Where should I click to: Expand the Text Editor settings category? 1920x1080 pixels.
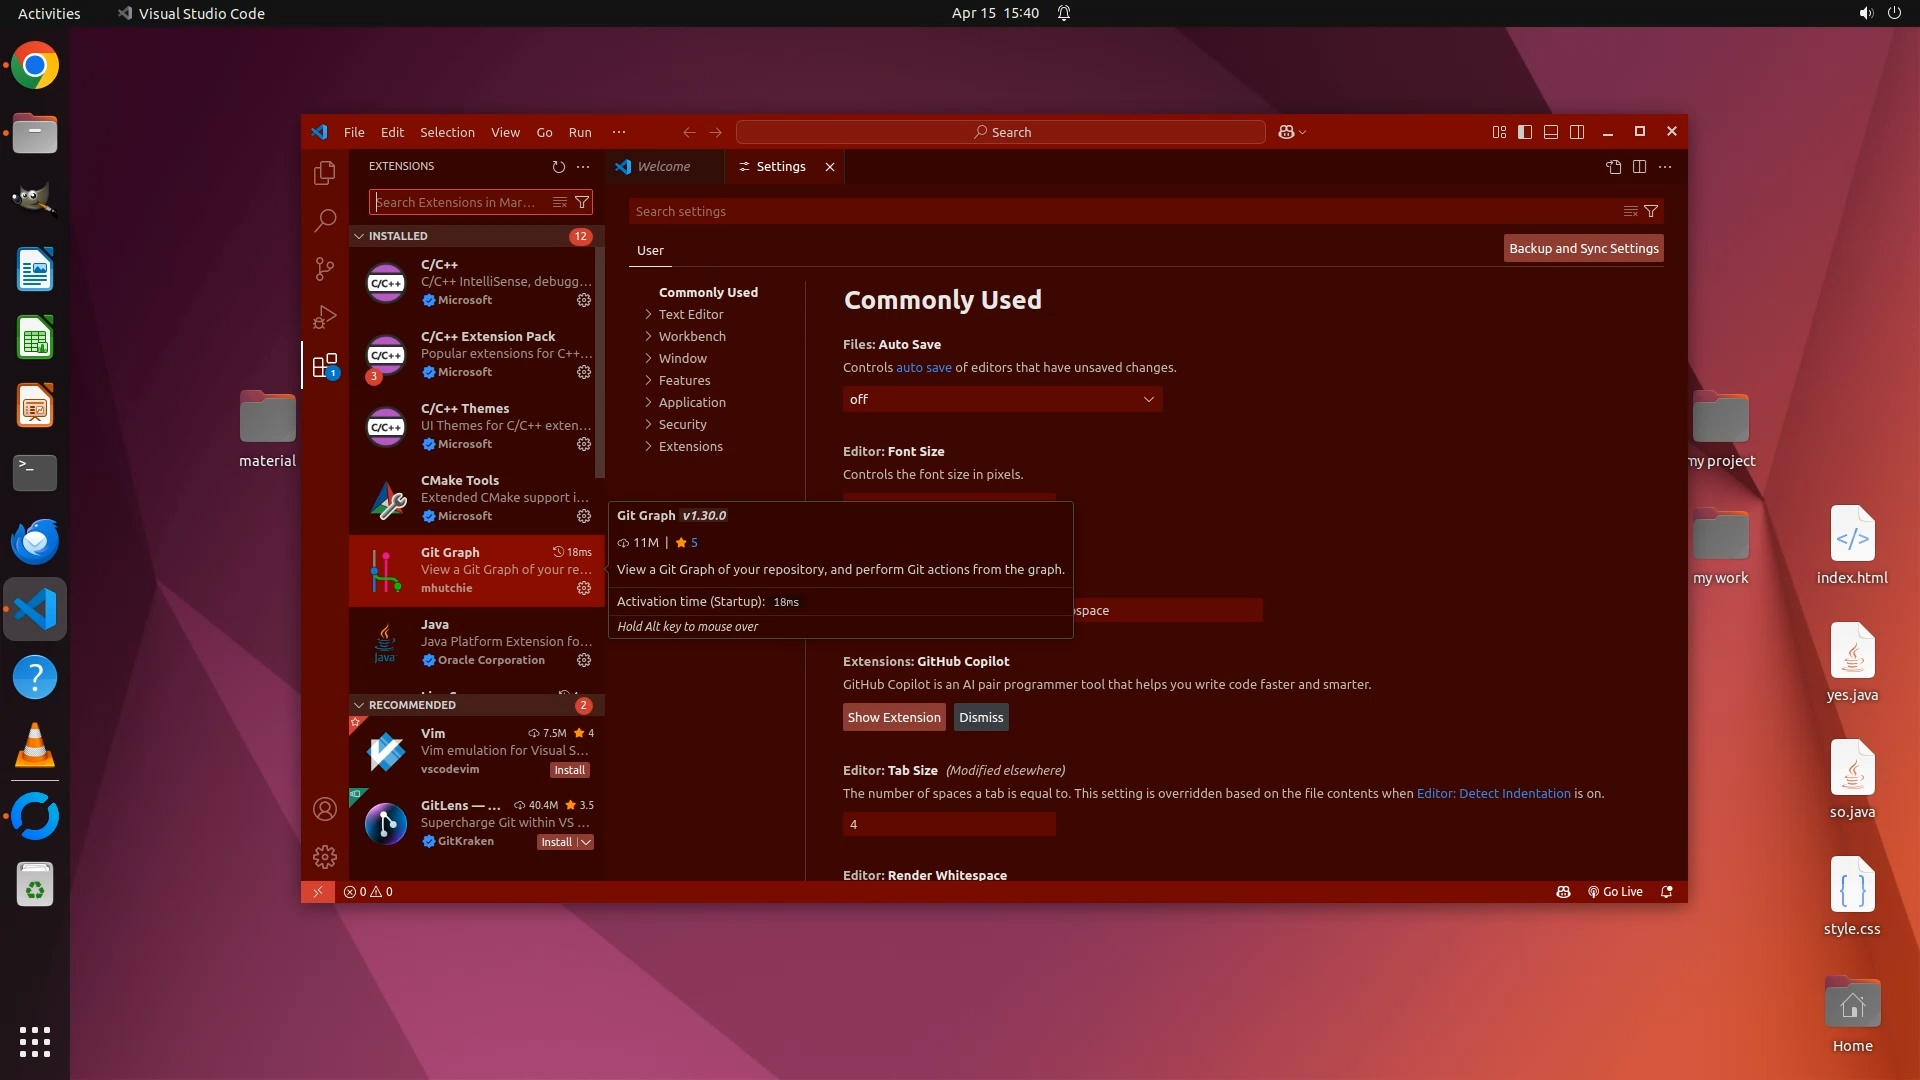690,314
